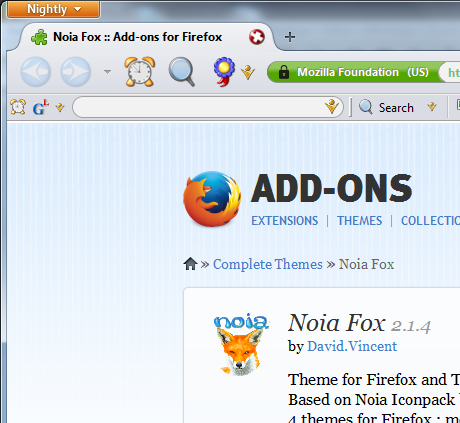Viewport: 460px width, 423px height.
Task: Open the Nightly application menu dropdown
Action: (x=53, y=9)
